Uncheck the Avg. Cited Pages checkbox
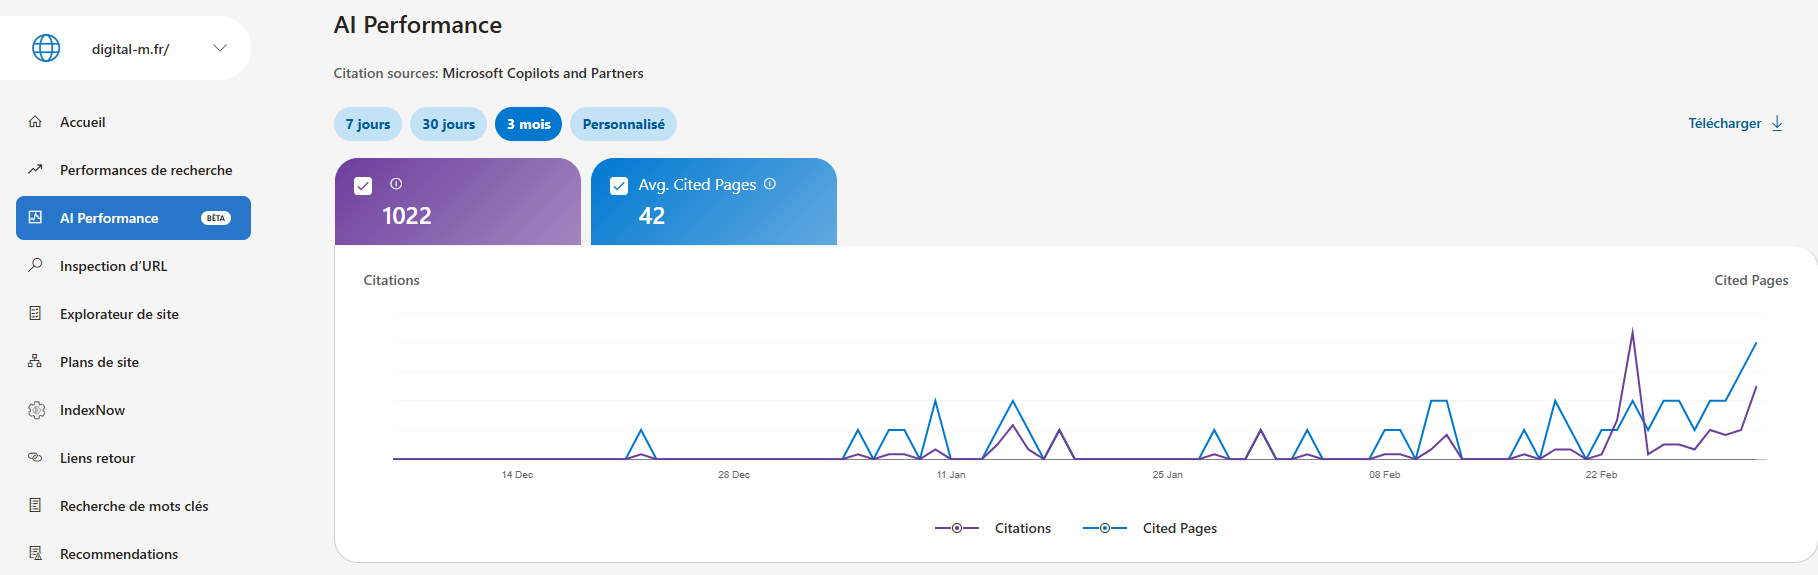The height and width of the screenshot is (575, 1818). (x=619, y=186)
